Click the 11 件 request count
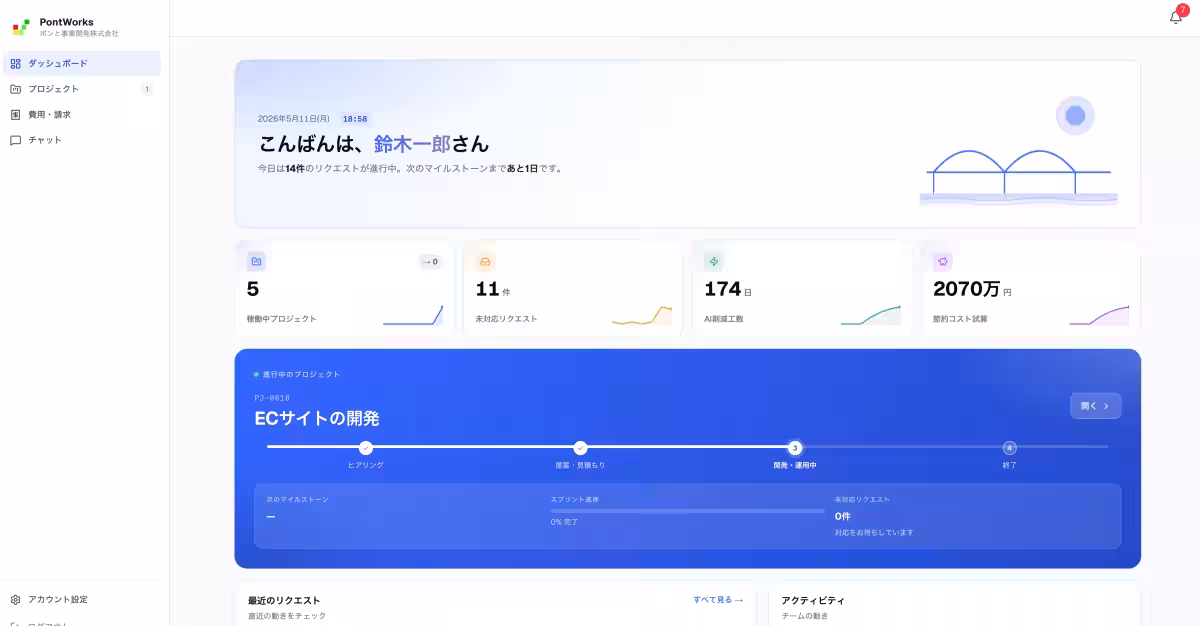1200x626 pixels. (493, 290)
